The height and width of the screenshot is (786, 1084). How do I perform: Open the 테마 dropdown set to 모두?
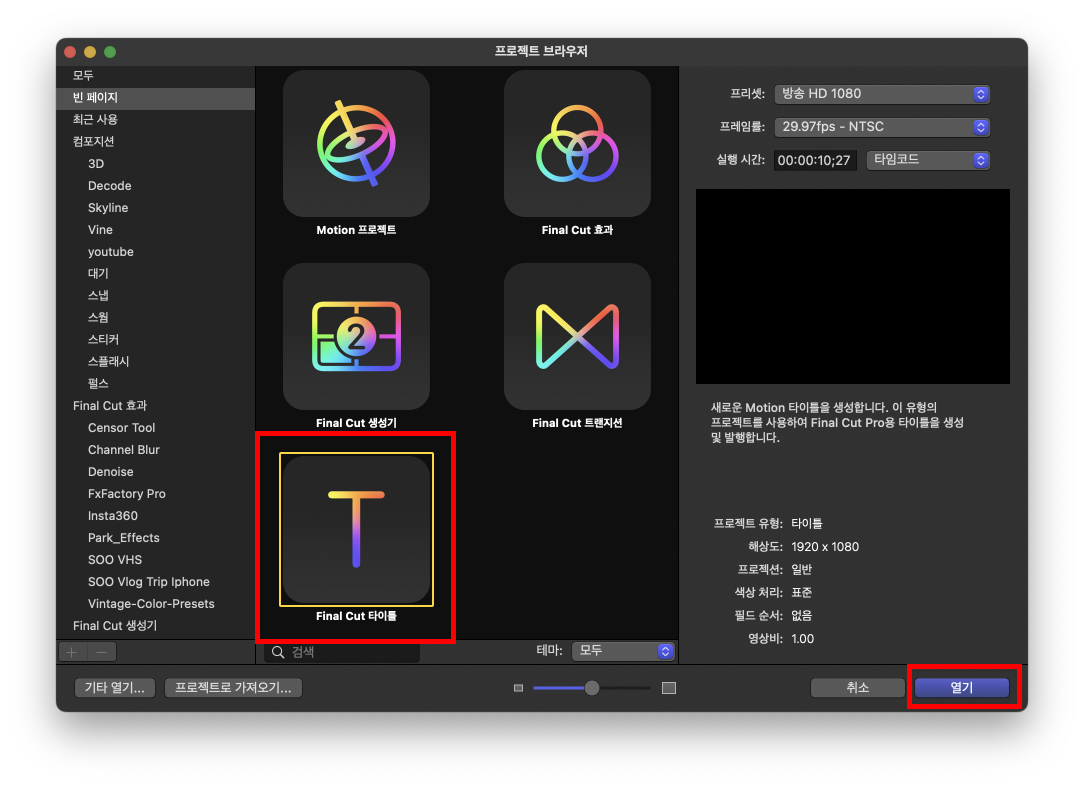point(623,651)
